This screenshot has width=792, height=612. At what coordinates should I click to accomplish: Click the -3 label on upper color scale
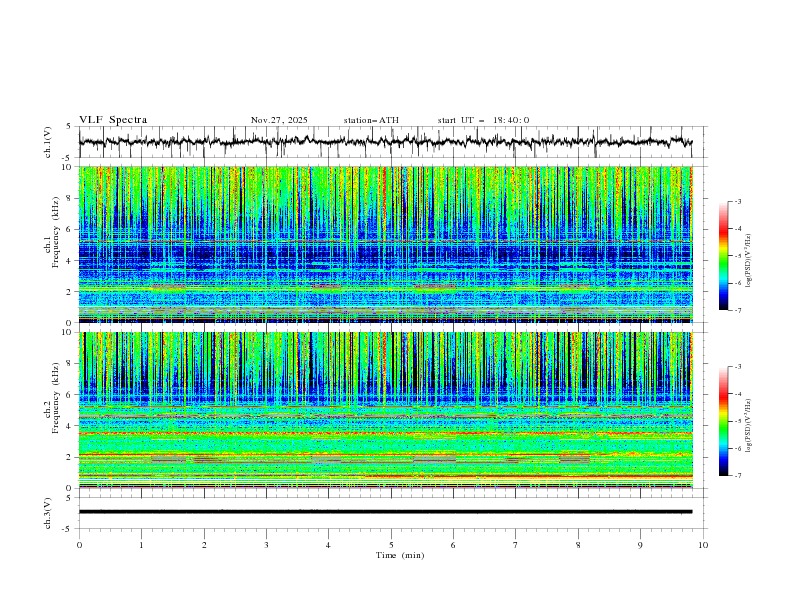point(737,202)
